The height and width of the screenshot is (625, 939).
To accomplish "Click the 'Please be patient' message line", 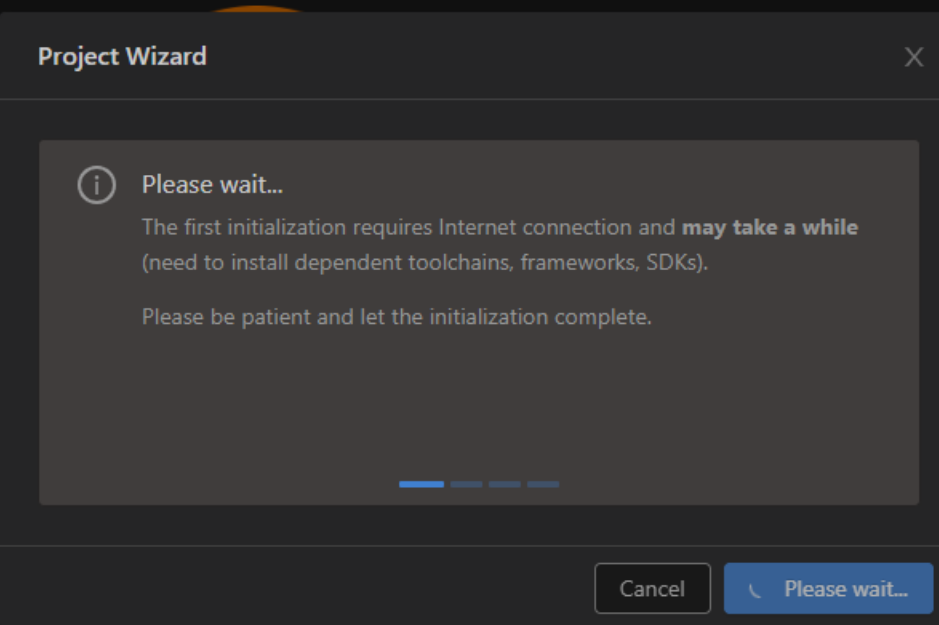I will click(x=396, y=317).
